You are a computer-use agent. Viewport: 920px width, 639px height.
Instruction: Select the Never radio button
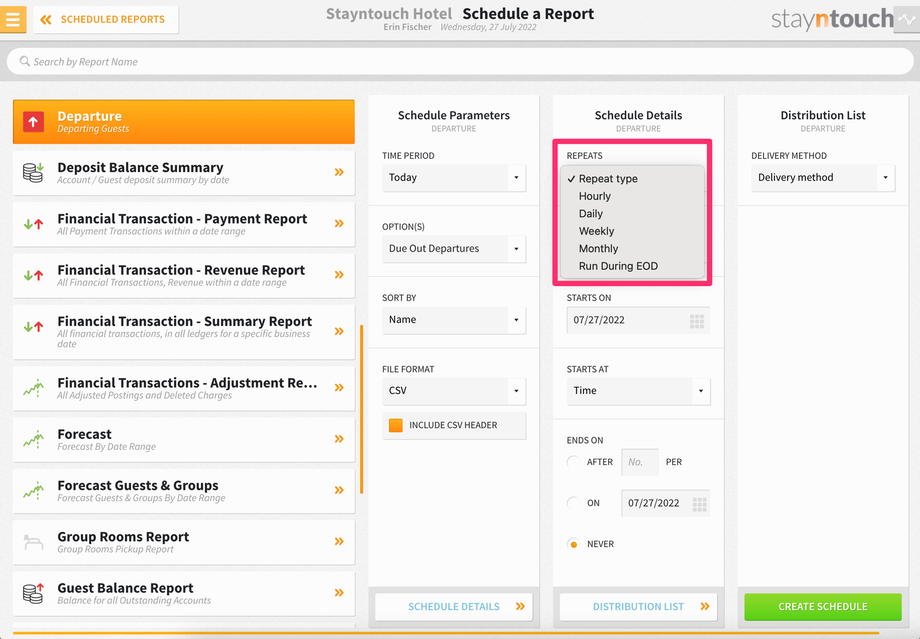[x=574, y=544]
